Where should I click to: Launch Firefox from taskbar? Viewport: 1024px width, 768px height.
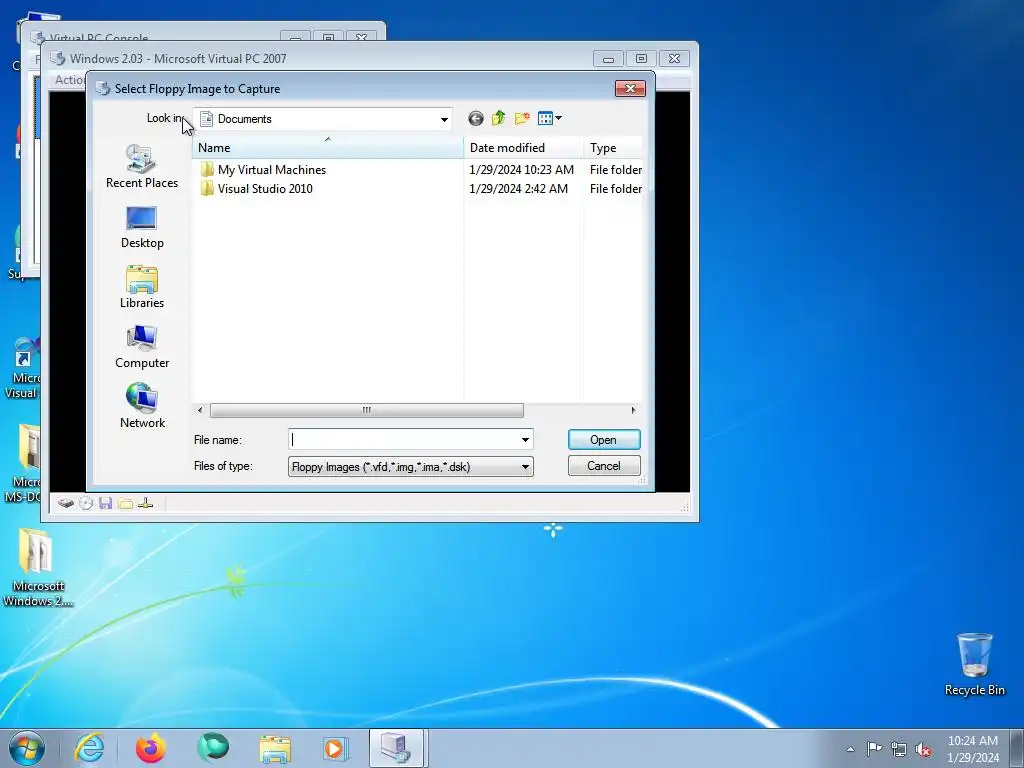pyautogui.click(x=151, y=748)
